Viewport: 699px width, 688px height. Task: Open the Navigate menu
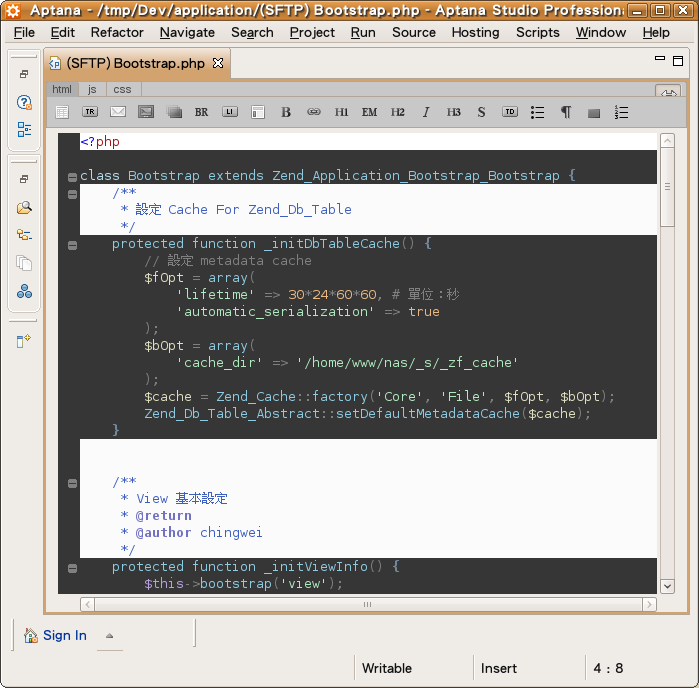[187, 33]
